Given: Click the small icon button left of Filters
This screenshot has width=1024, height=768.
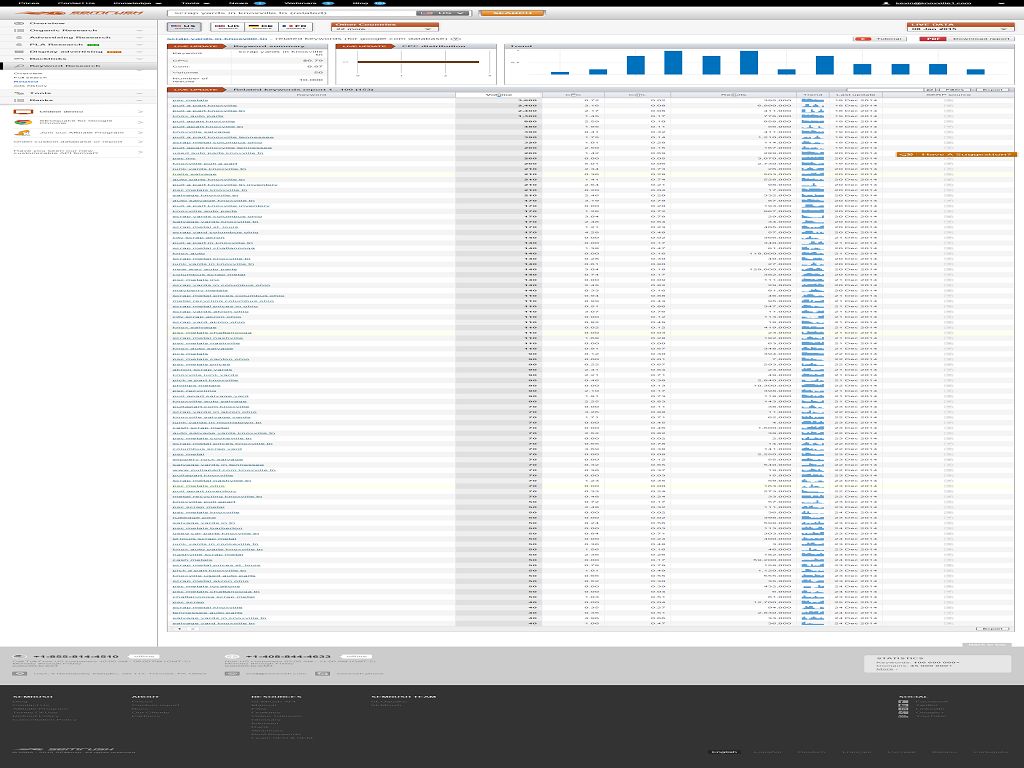Looking at the screenshot, I should tap(930, 89).
